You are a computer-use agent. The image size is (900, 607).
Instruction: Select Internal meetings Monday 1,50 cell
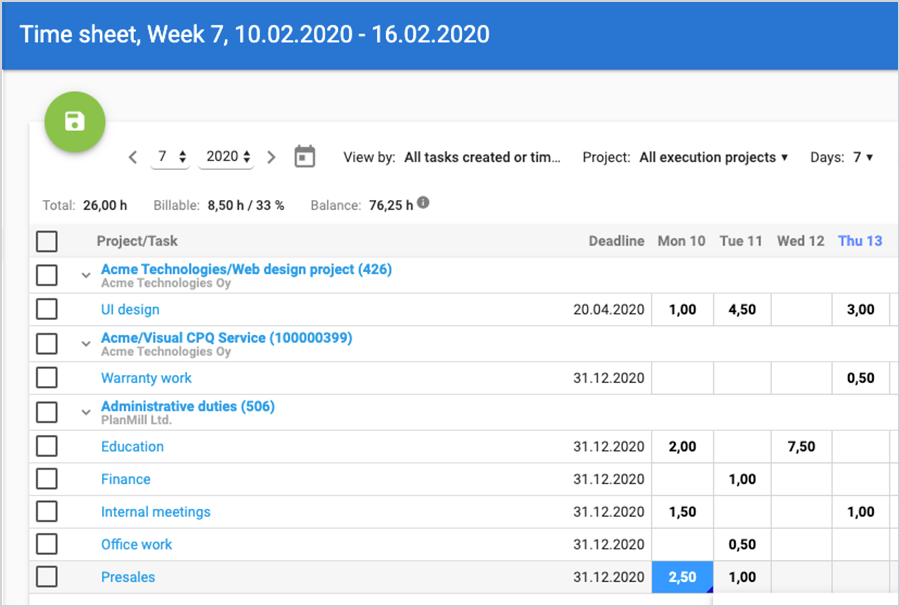click(682, 512)
